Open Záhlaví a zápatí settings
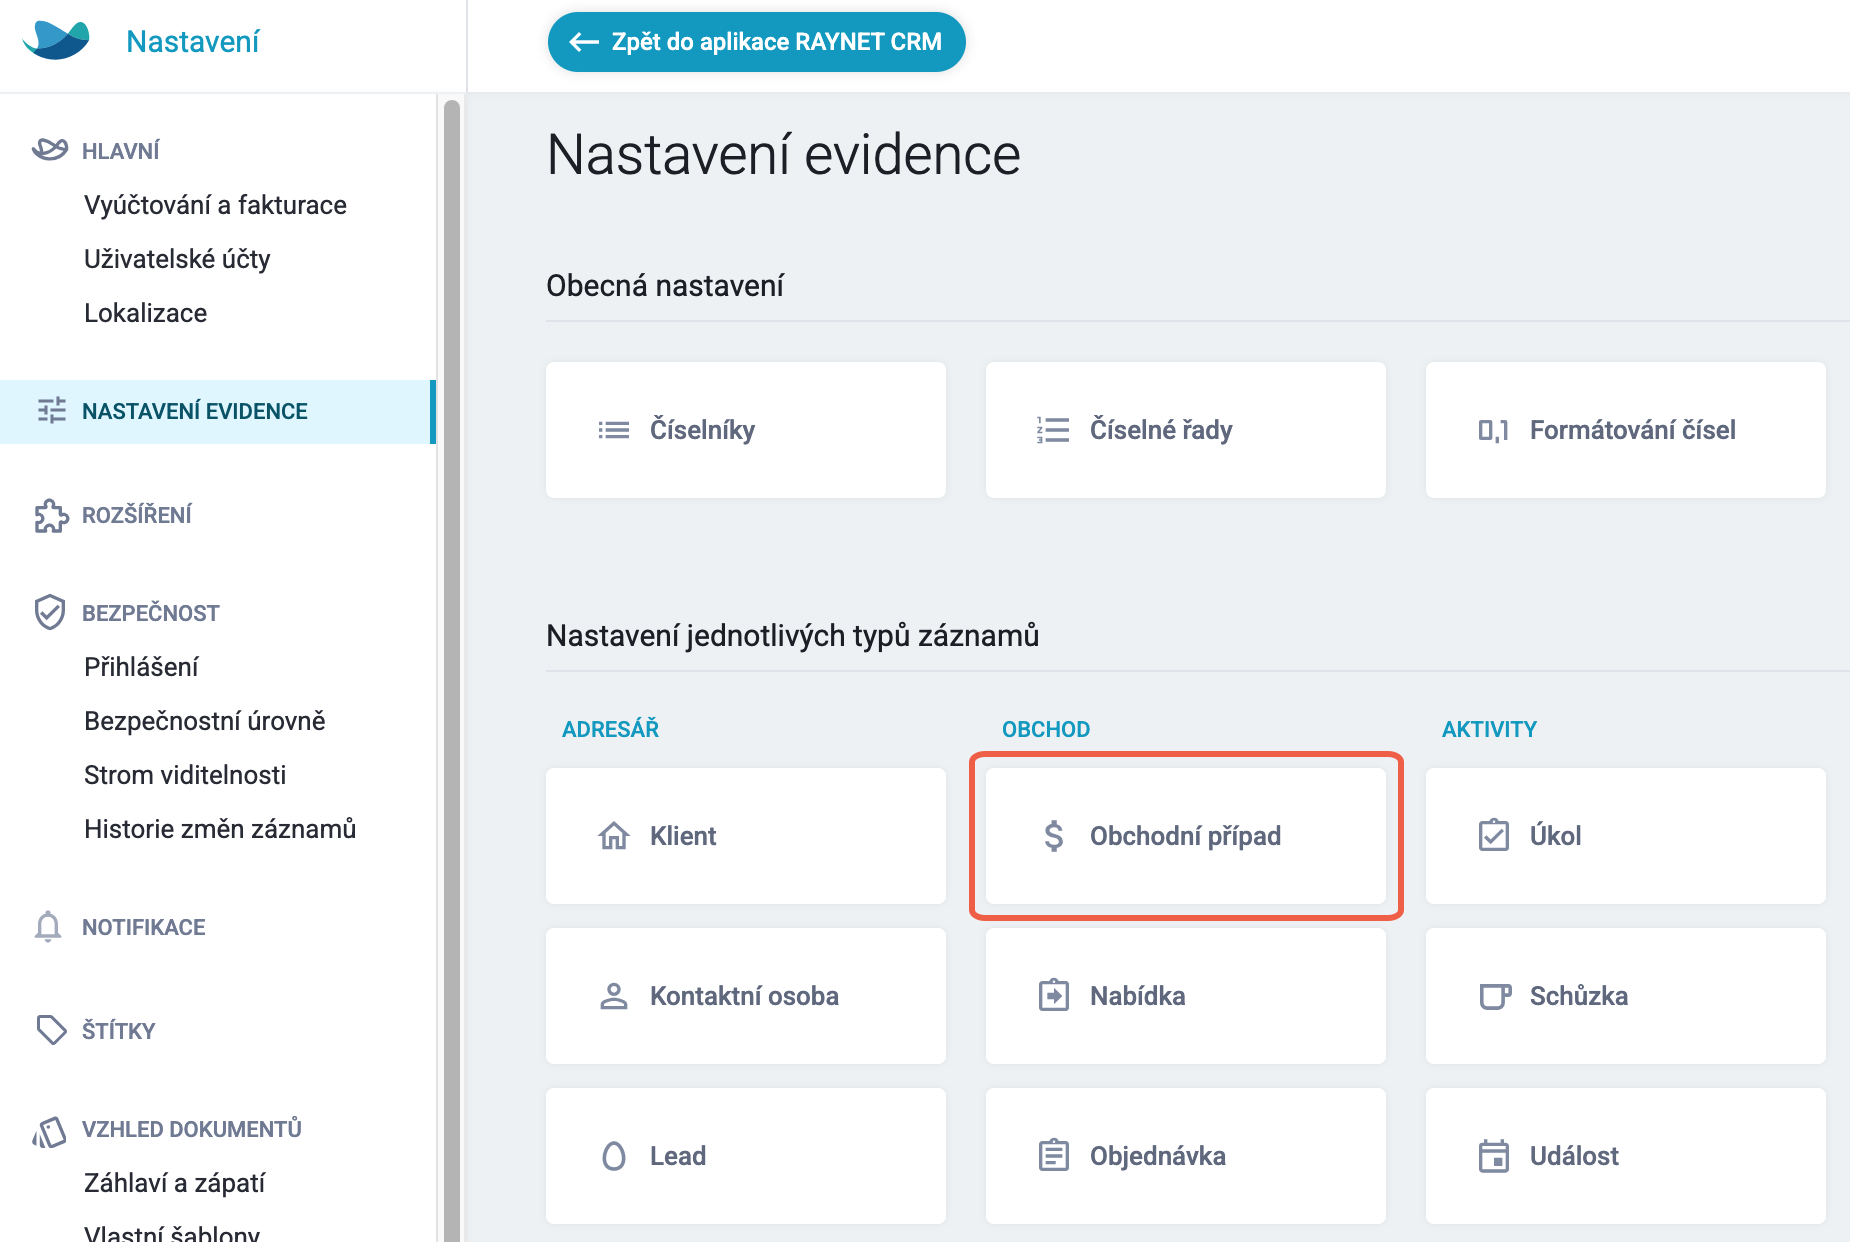 (174, 1183)
